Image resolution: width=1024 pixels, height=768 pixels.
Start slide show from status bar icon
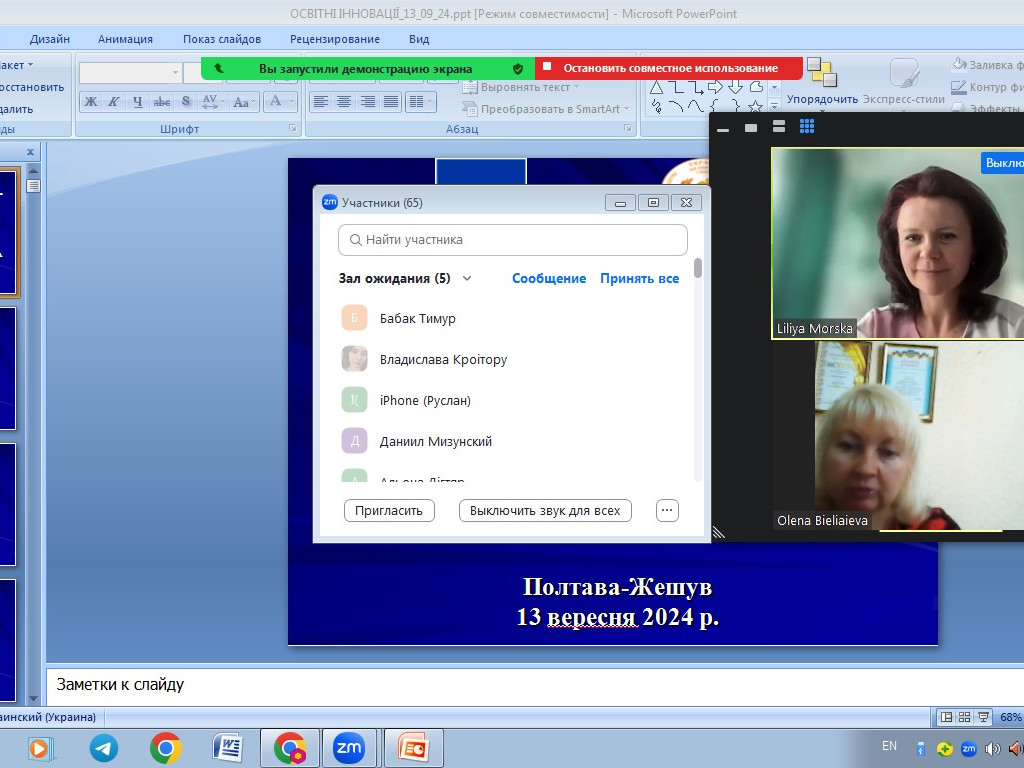click(x=983, y=717)
